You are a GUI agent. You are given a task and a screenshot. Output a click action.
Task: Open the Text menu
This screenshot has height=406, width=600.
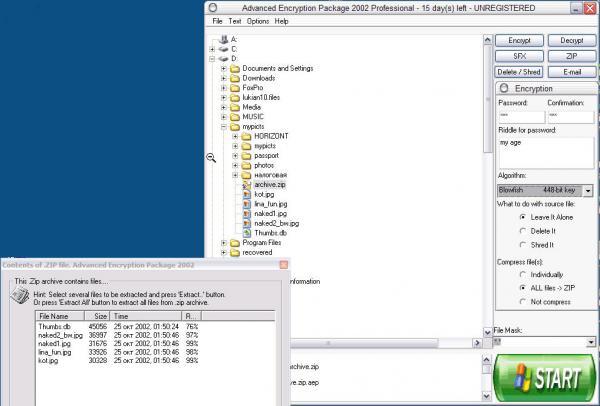tap(235, 21)
